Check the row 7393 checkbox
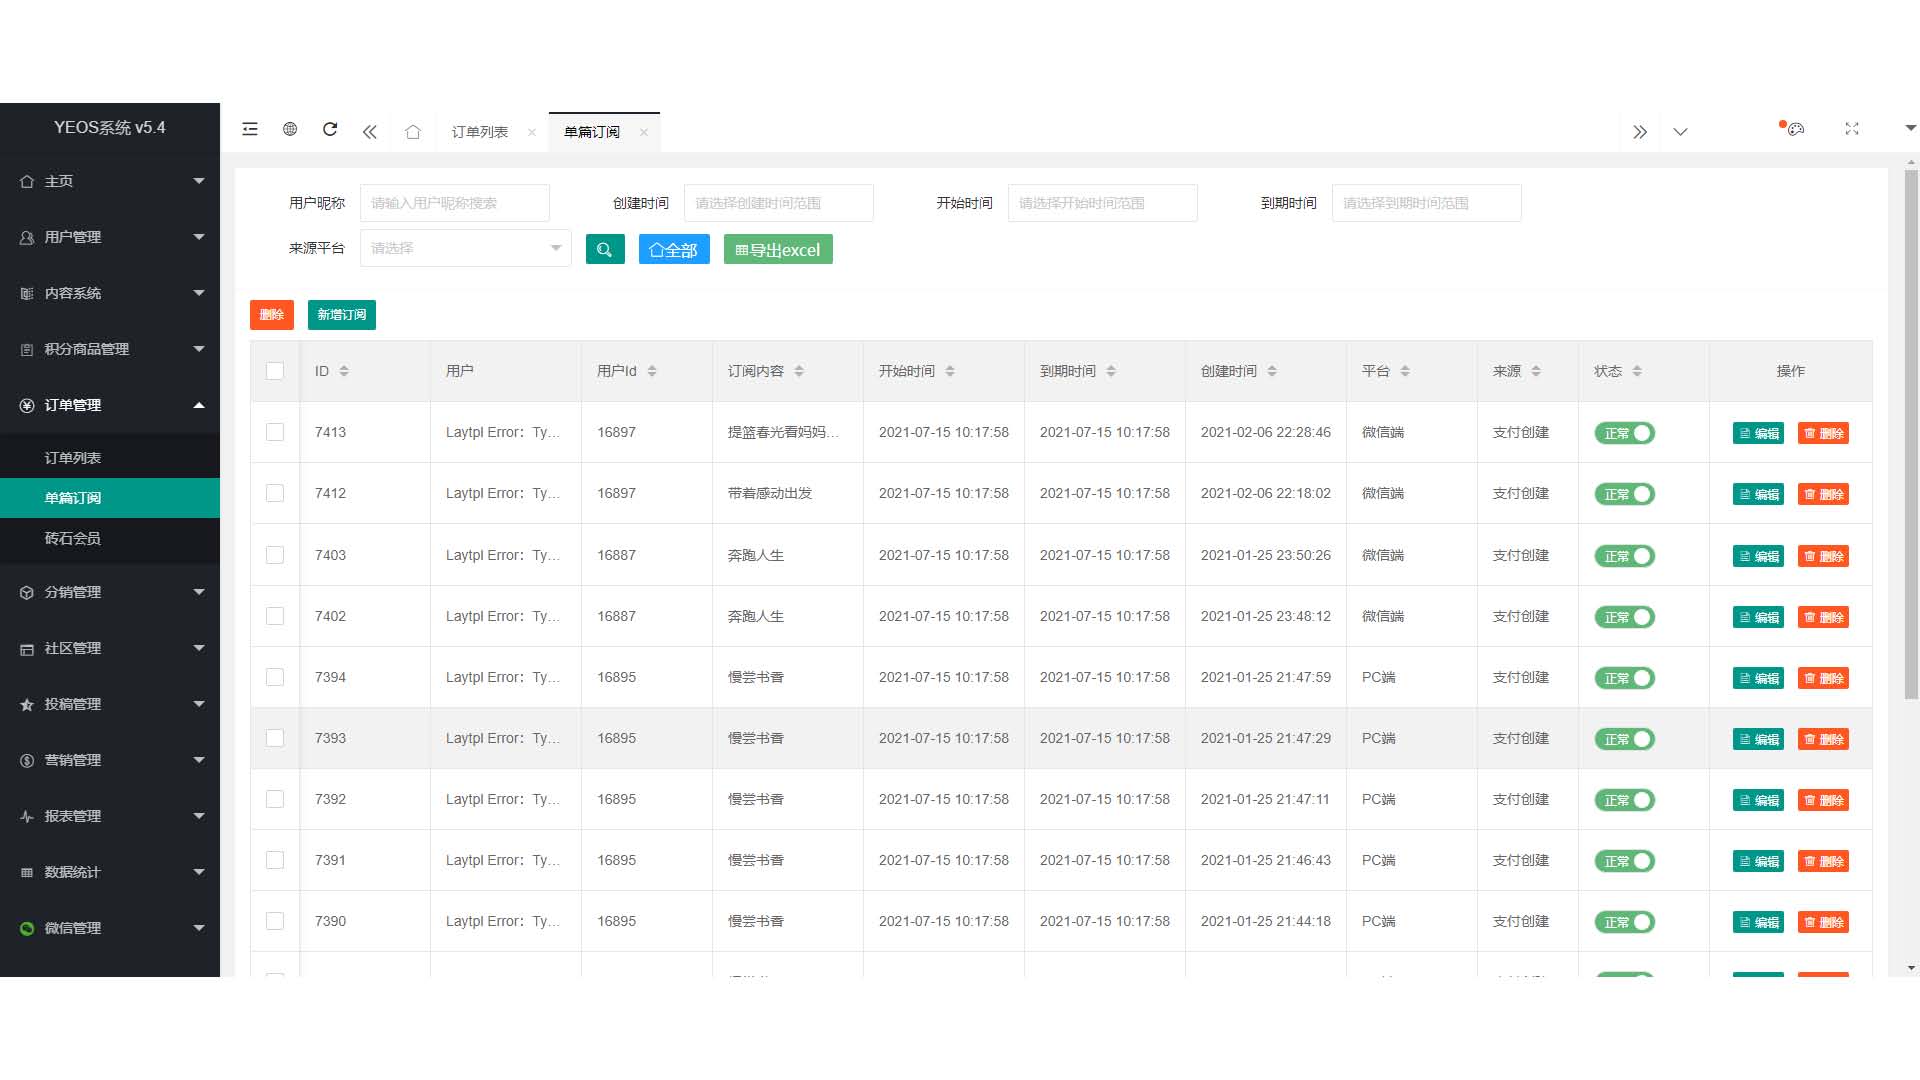 coord(275,738)
